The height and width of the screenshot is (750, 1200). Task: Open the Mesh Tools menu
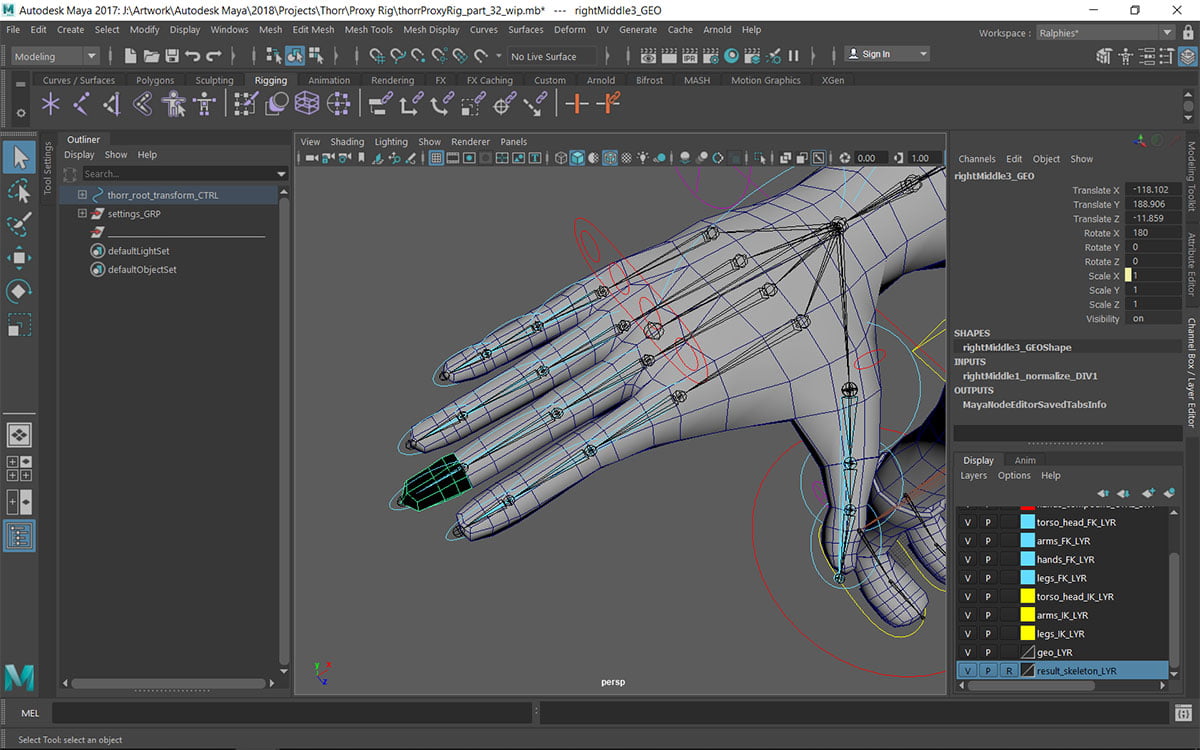click(368, 30)
